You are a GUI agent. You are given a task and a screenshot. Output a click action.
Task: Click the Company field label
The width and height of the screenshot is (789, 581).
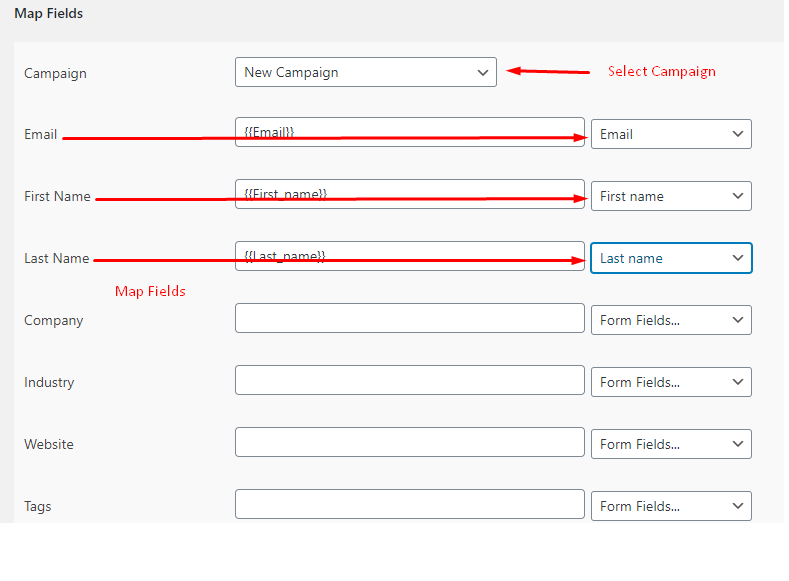click(x=54, y=320)
